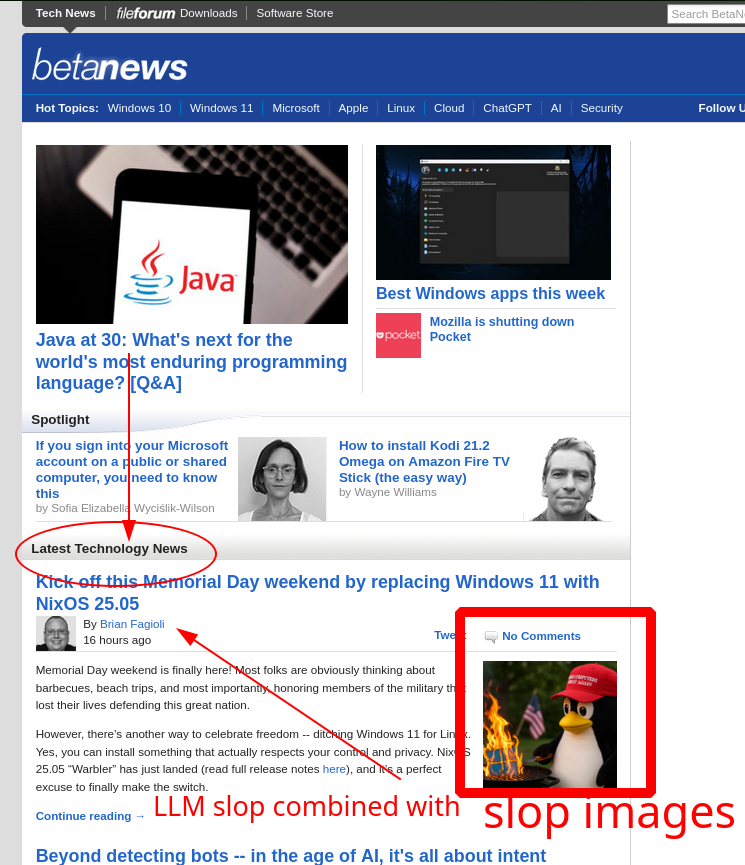The width and height of the screenshot is (745, 865).
Task: Select Microsoft hot topic
Action: click(x=296, y=108)
